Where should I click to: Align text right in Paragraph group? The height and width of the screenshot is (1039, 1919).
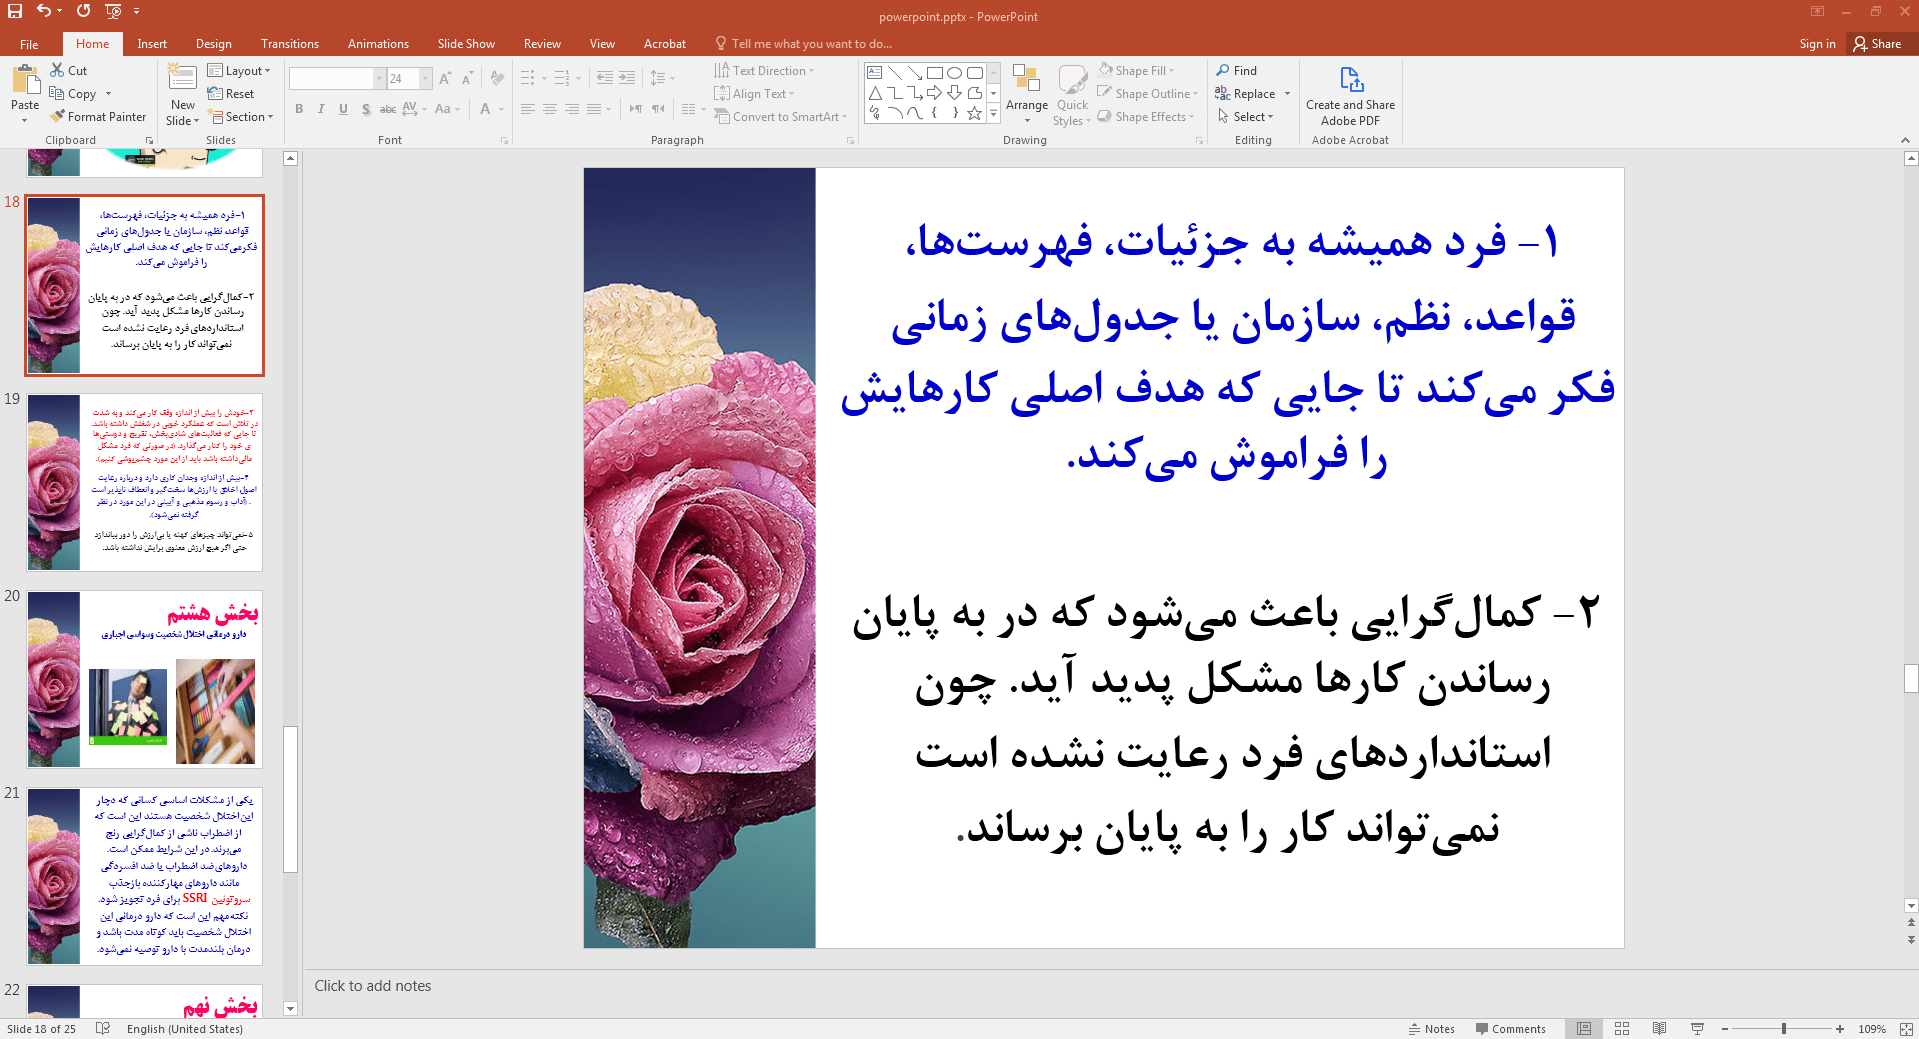click(x=572, y=109)
